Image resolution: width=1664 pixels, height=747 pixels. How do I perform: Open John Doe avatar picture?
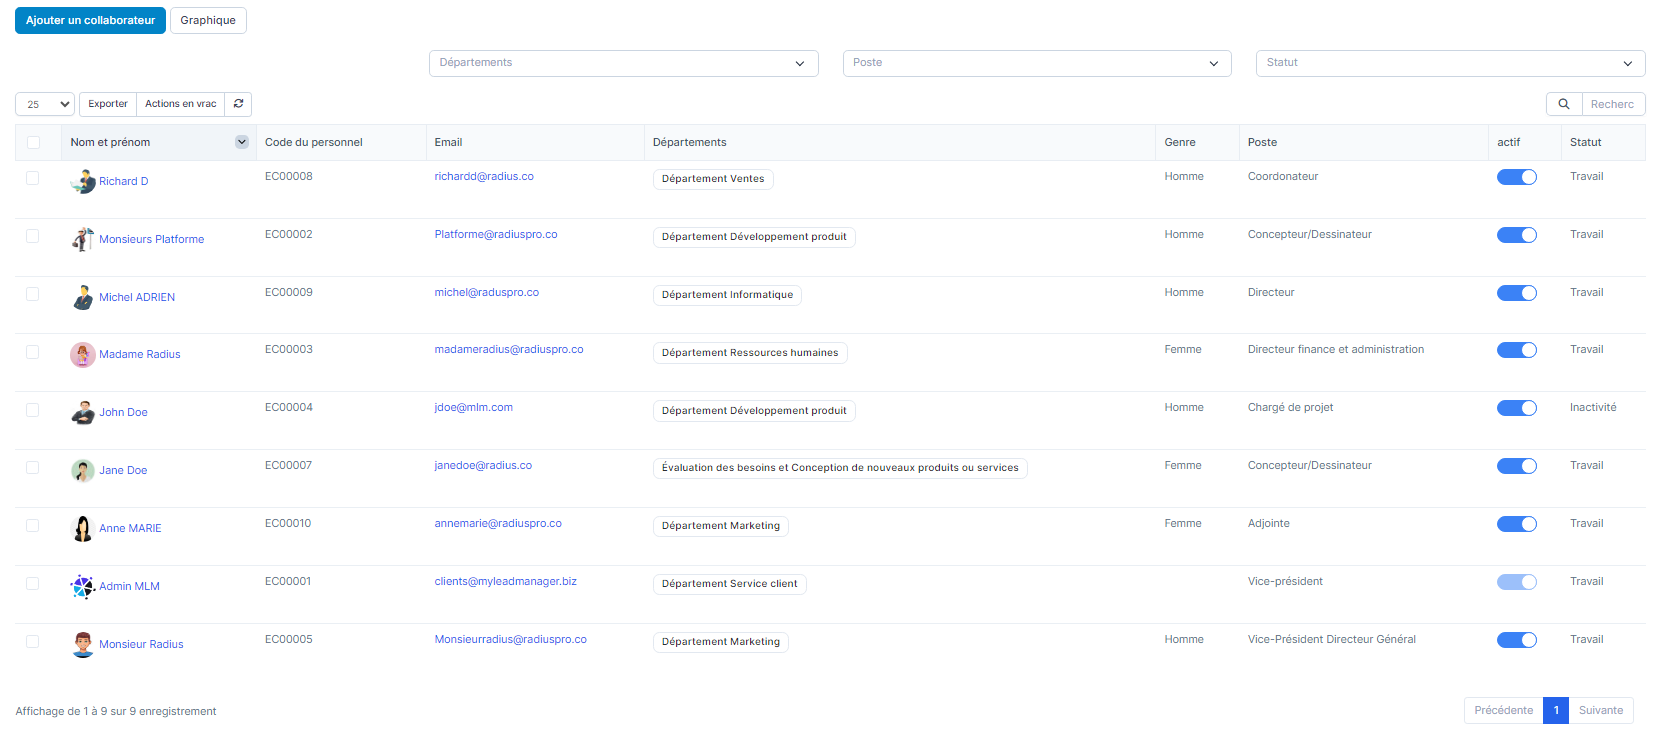83,413
